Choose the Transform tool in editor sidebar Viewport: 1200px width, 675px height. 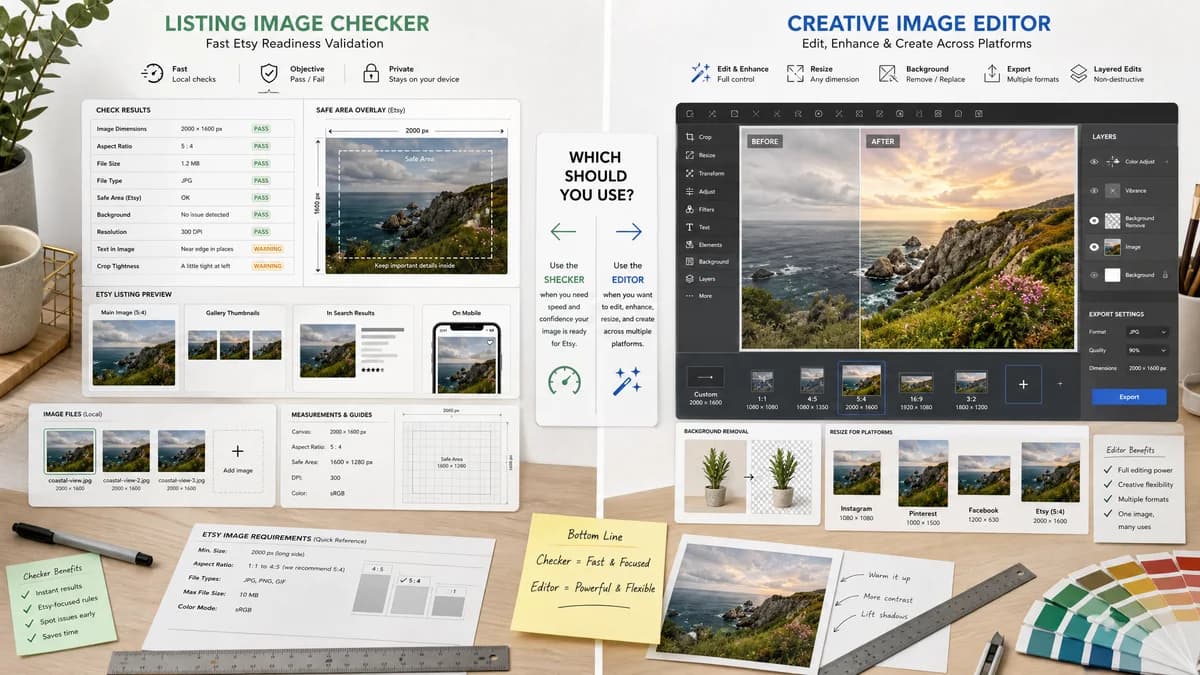(704, 173)
